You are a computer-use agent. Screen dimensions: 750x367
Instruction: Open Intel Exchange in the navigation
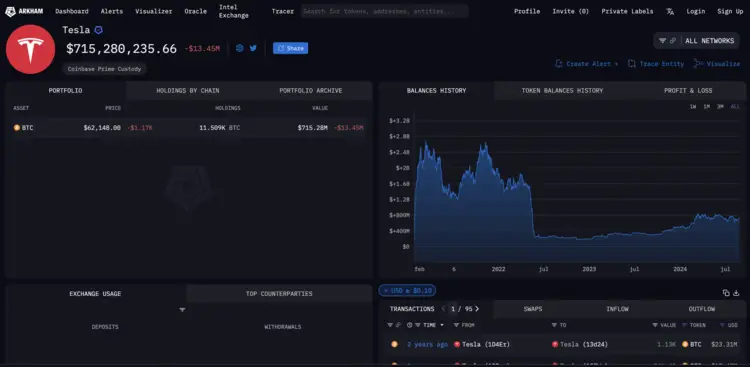[234, 11]
